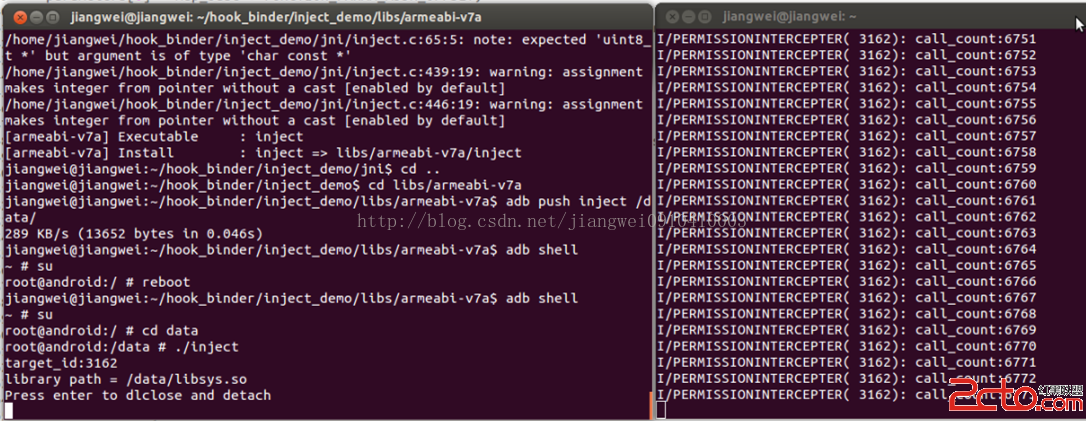Click the "target_id:3162" output line

[x=61, y=363]
